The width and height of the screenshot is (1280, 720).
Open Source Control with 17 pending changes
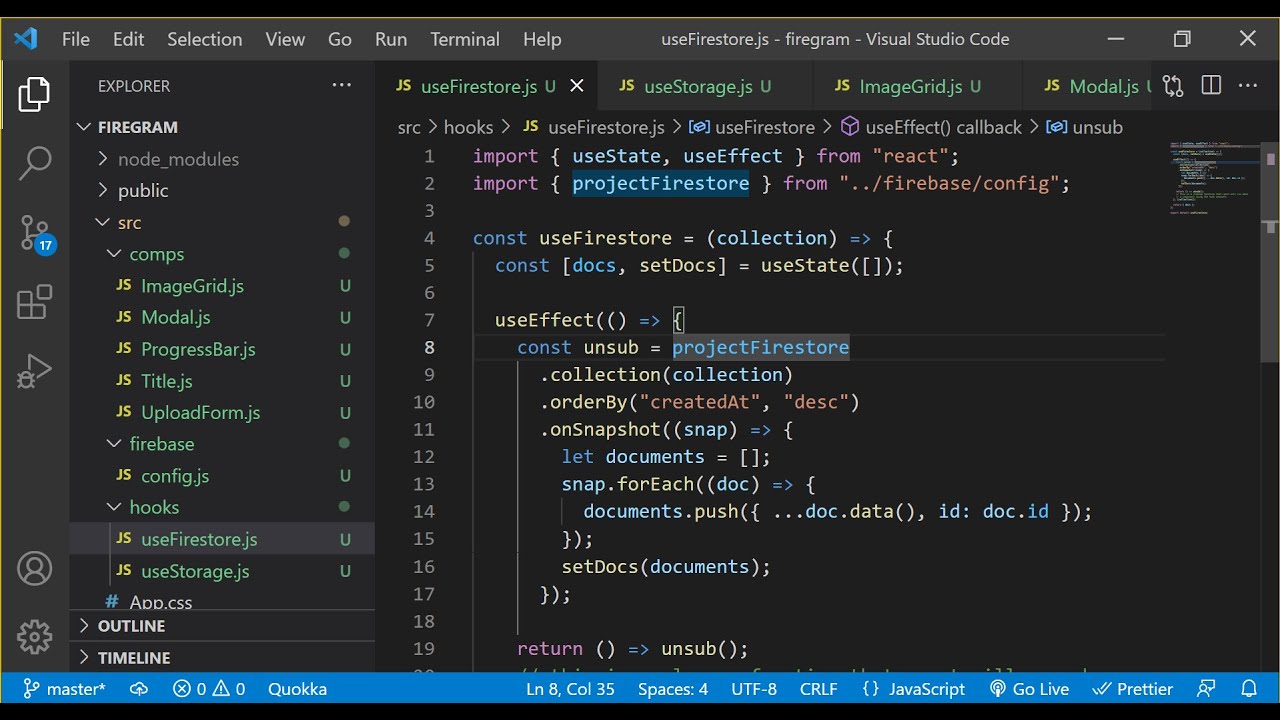point(34,233)
